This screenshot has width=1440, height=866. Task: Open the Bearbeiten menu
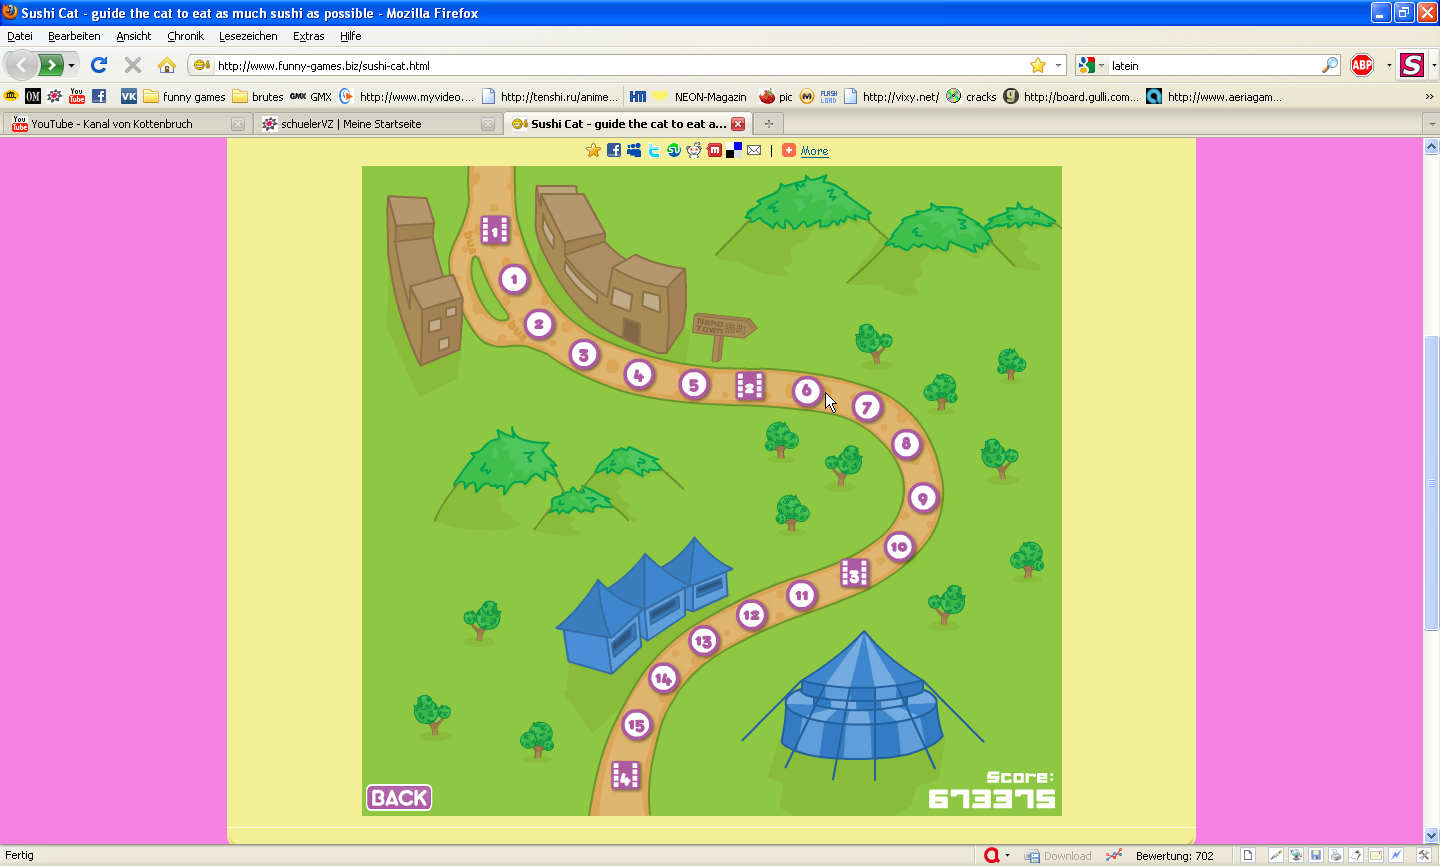74,36
